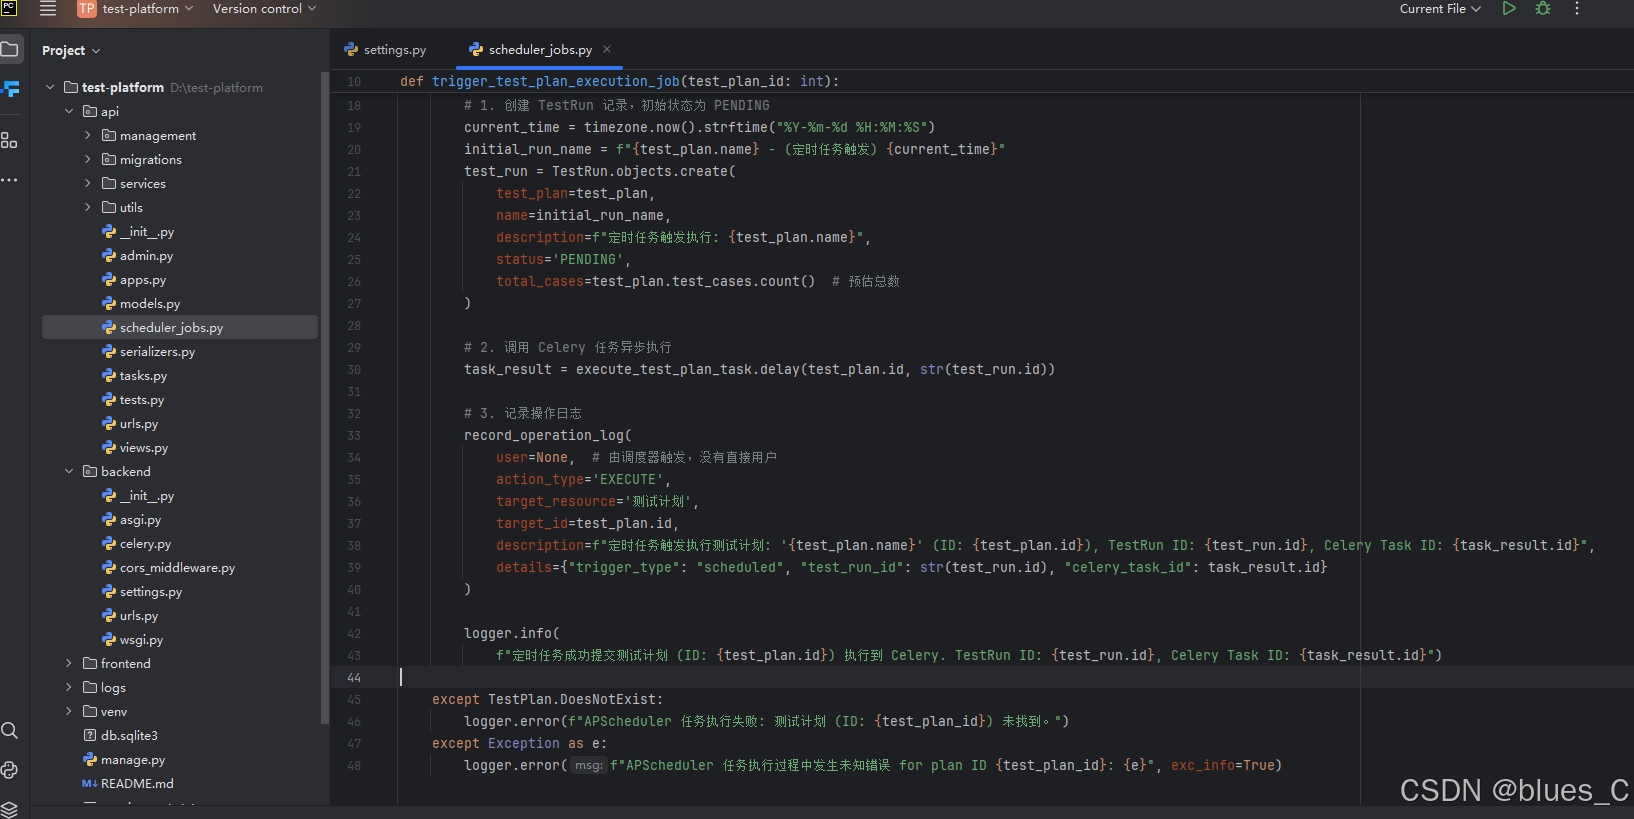Open views.py from the project tree

pyautogui.click(x=135, y=448)
